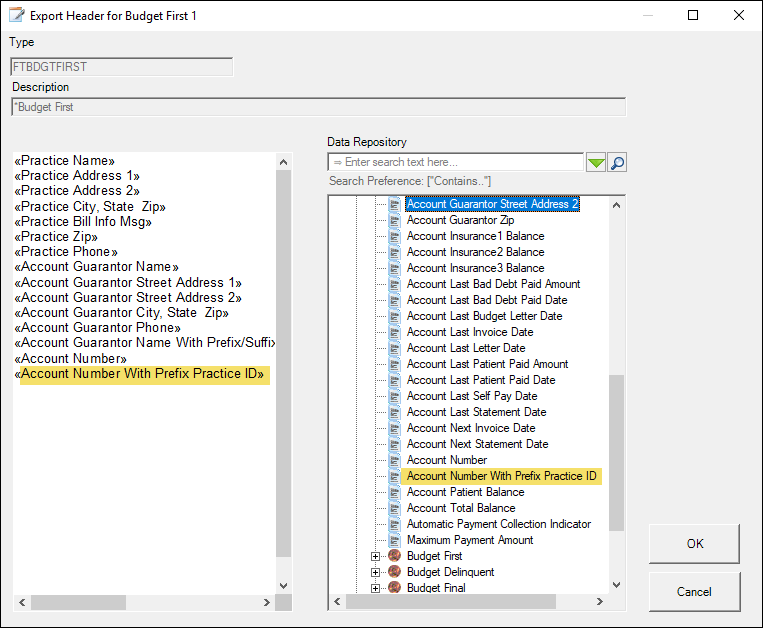Click the Data Repository search text field
Screen dimensions: 763x628
455,162
